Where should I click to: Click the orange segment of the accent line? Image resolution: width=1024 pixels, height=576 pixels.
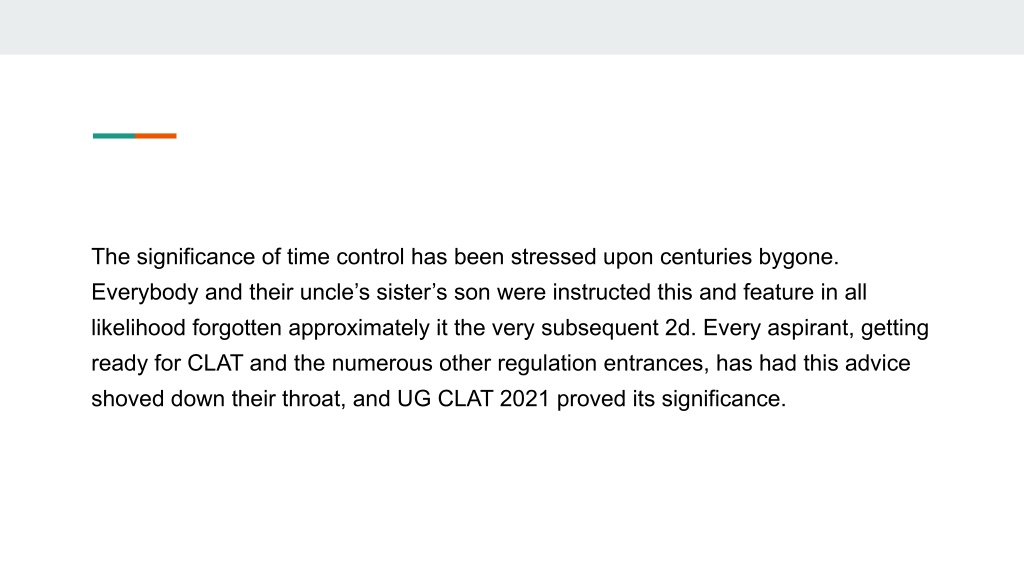click(156, 136)
